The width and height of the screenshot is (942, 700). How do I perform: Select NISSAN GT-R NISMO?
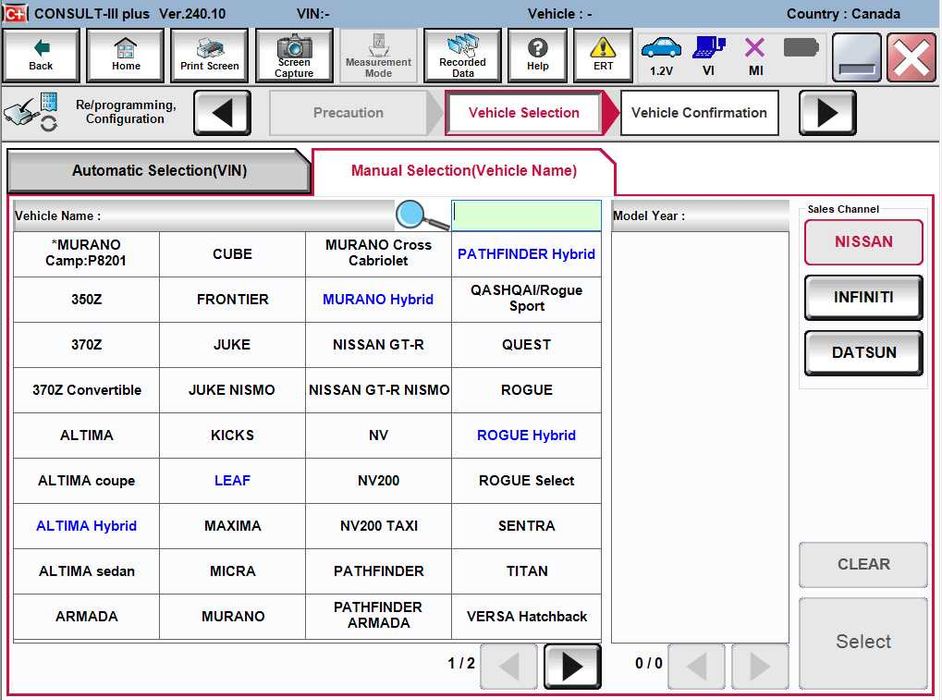(x=378, y=390)
